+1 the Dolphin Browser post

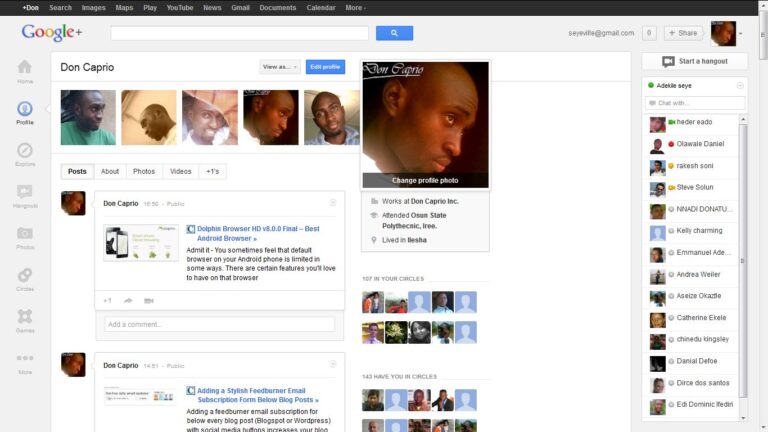[108, 300]
